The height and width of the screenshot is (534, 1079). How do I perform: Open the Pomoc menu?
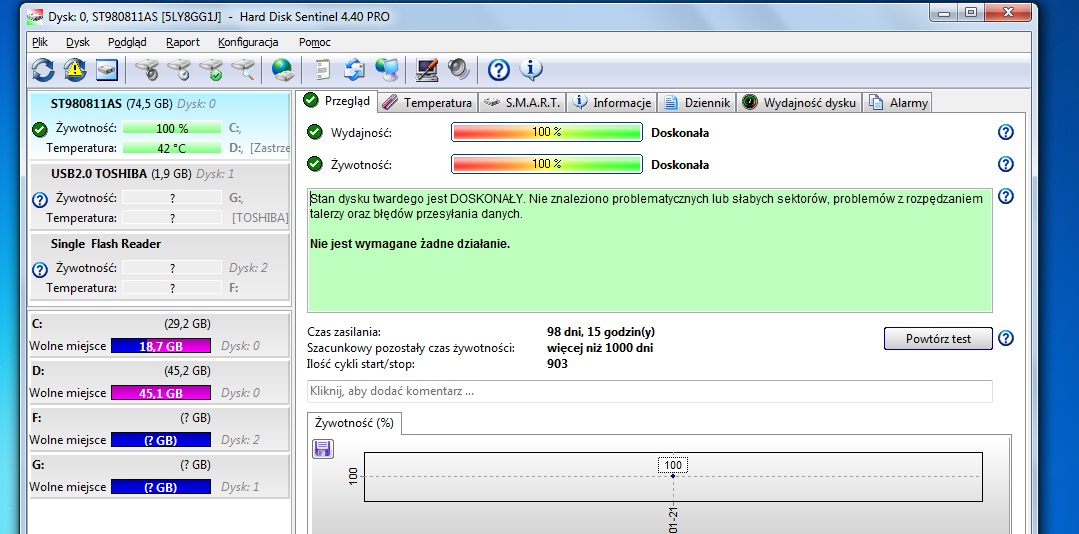click(x=315, y=42)
